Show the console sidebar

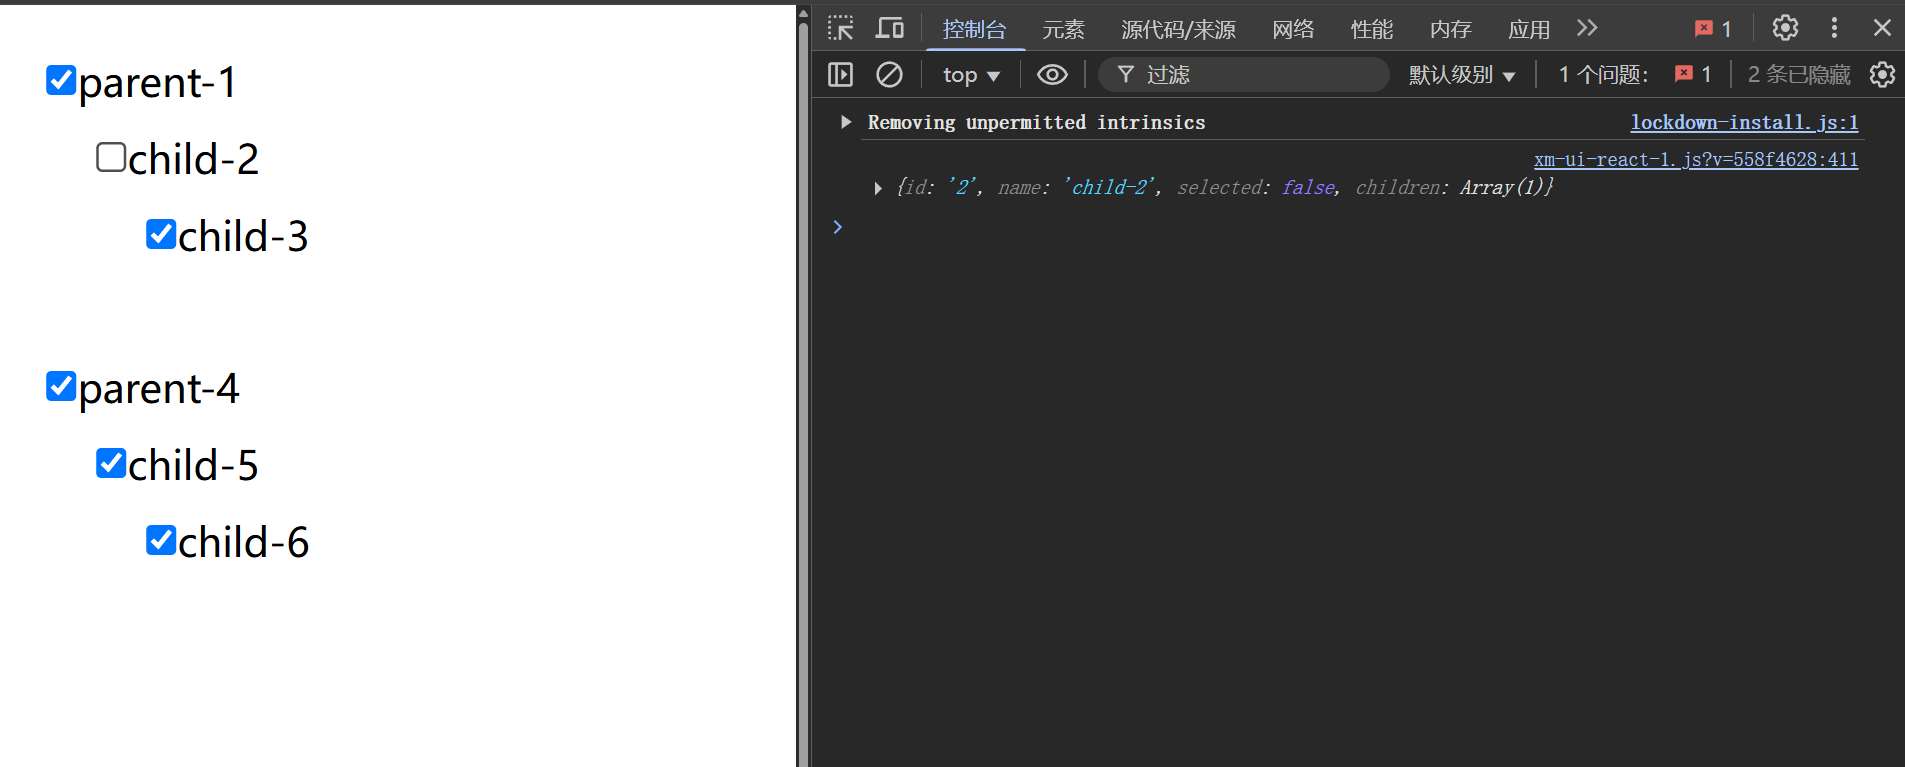point(841,74)
